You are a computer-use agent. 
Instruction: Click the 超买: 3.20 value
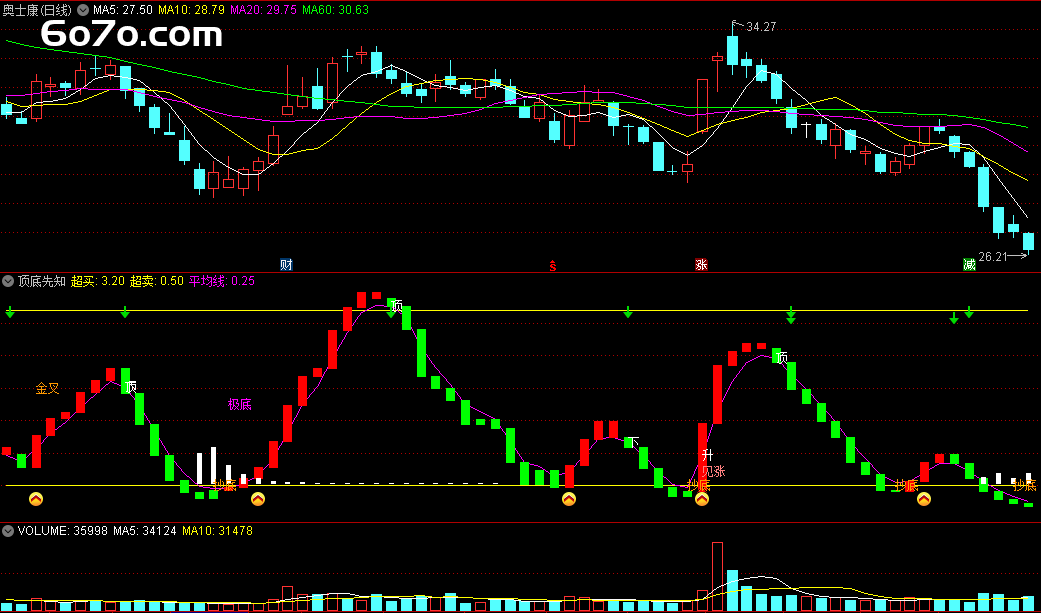coord(98,281)
